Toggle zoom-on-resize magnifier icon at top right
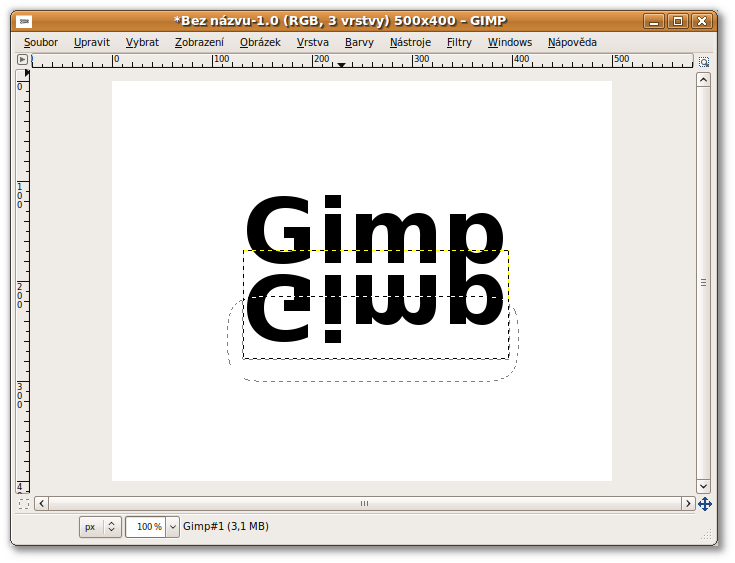This screenshot has height=563, width=735. click(704, 61)
